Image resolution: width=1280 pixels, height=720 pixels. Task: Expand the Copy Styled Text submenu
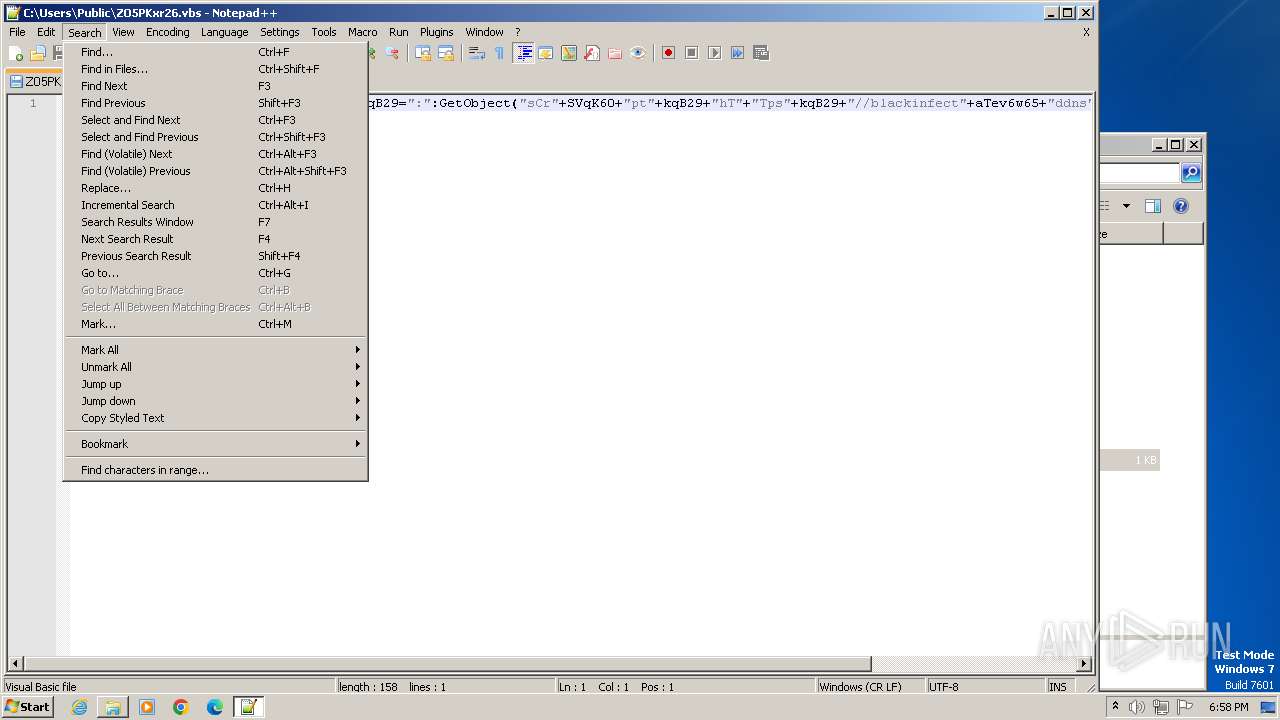[x=215, y=418]
